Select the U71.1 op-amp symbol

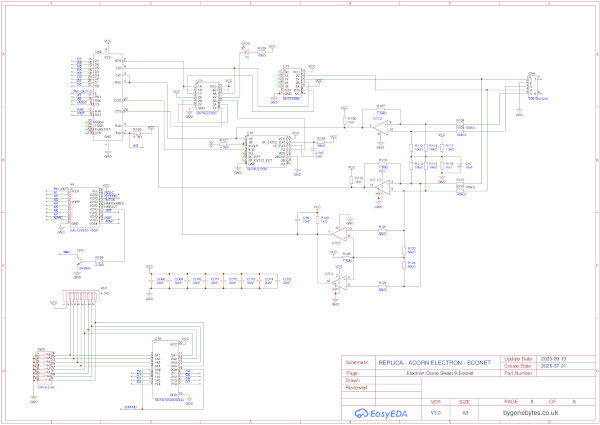(379, 187)
